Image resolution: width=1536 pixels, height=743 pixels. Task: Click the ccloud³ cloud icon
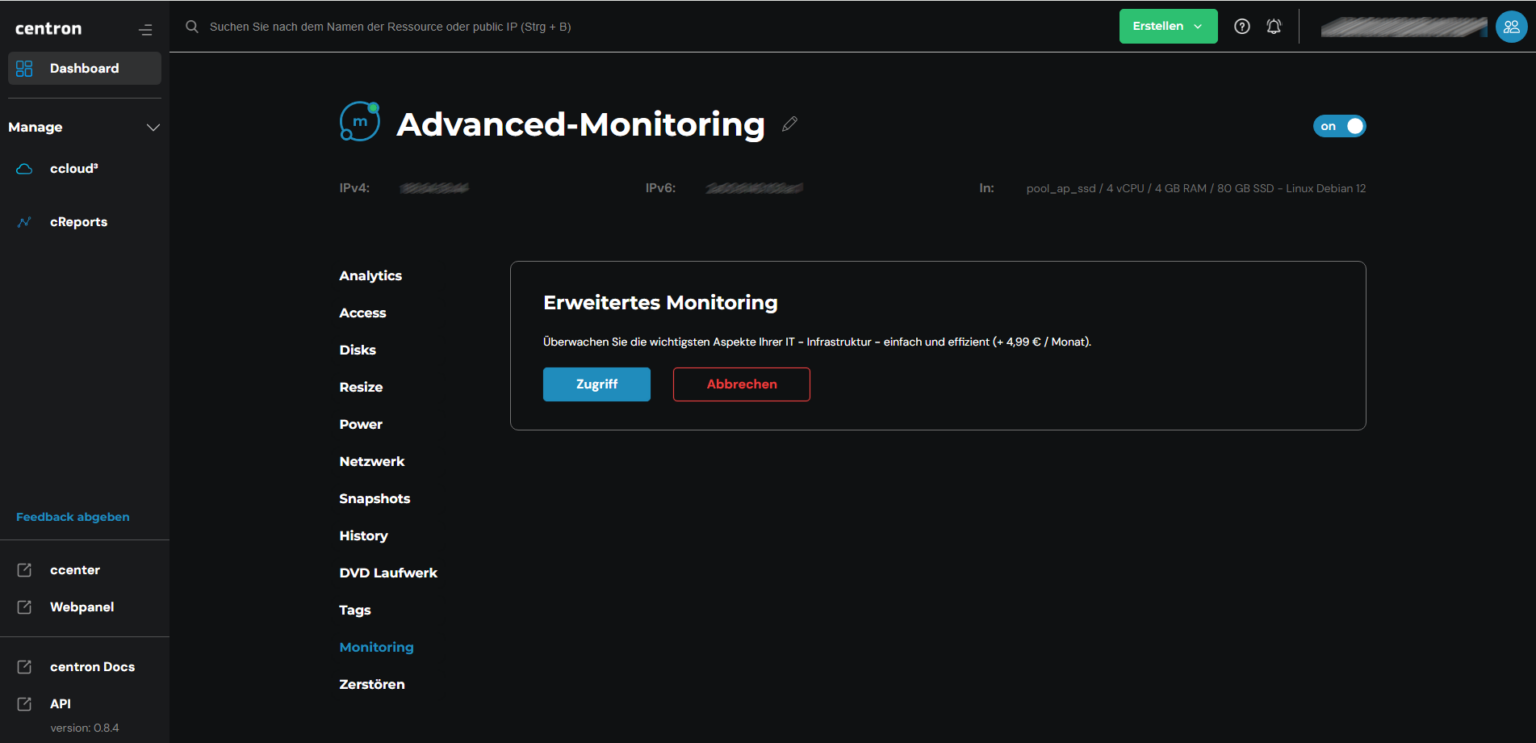click(x=24, y=168)
